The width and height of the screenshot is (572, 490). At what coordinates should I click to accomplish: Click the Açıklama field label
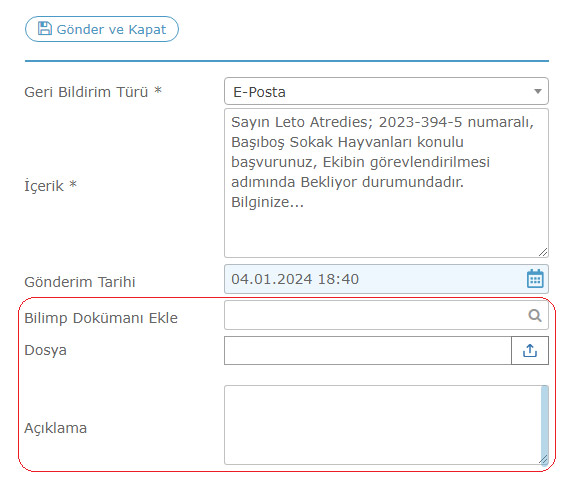pos(55,428)
